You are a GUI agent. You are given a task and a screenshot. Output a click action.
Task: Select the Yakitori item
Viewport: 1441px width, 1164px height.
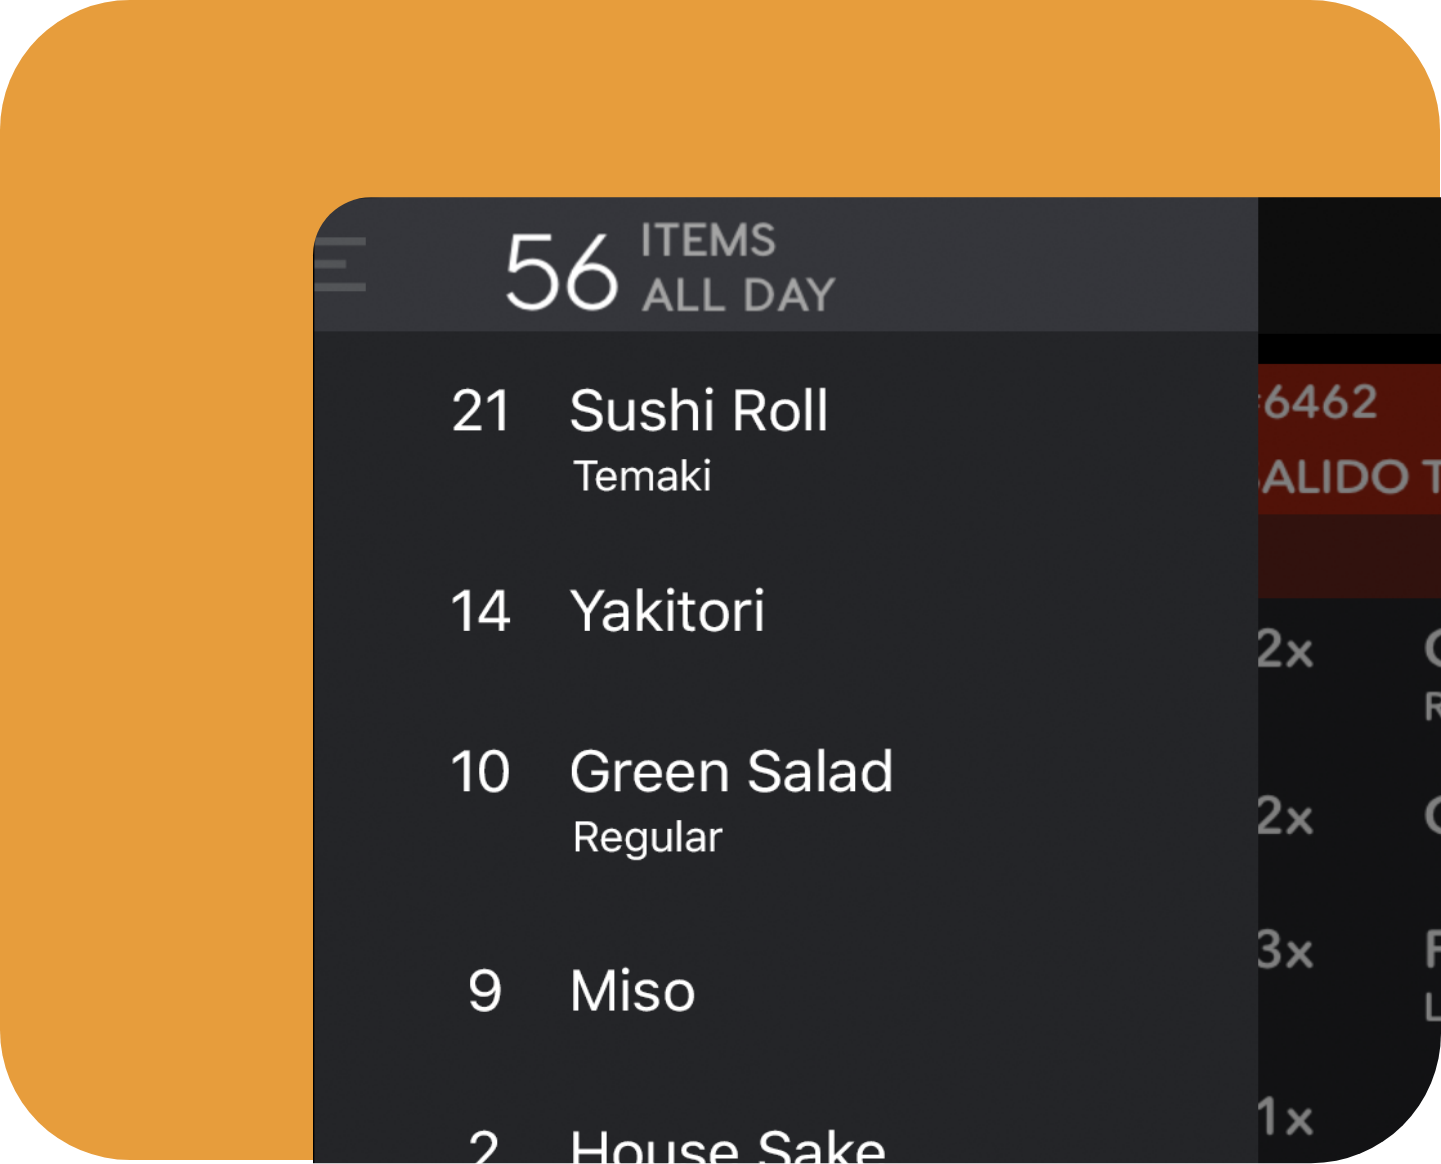[667, 611]
